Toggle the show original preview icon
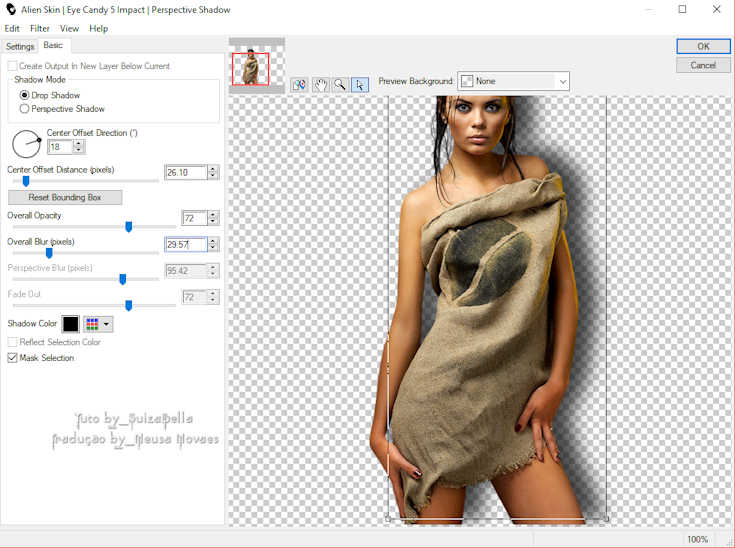The image size is (735, 548). [x=299, y=84]
